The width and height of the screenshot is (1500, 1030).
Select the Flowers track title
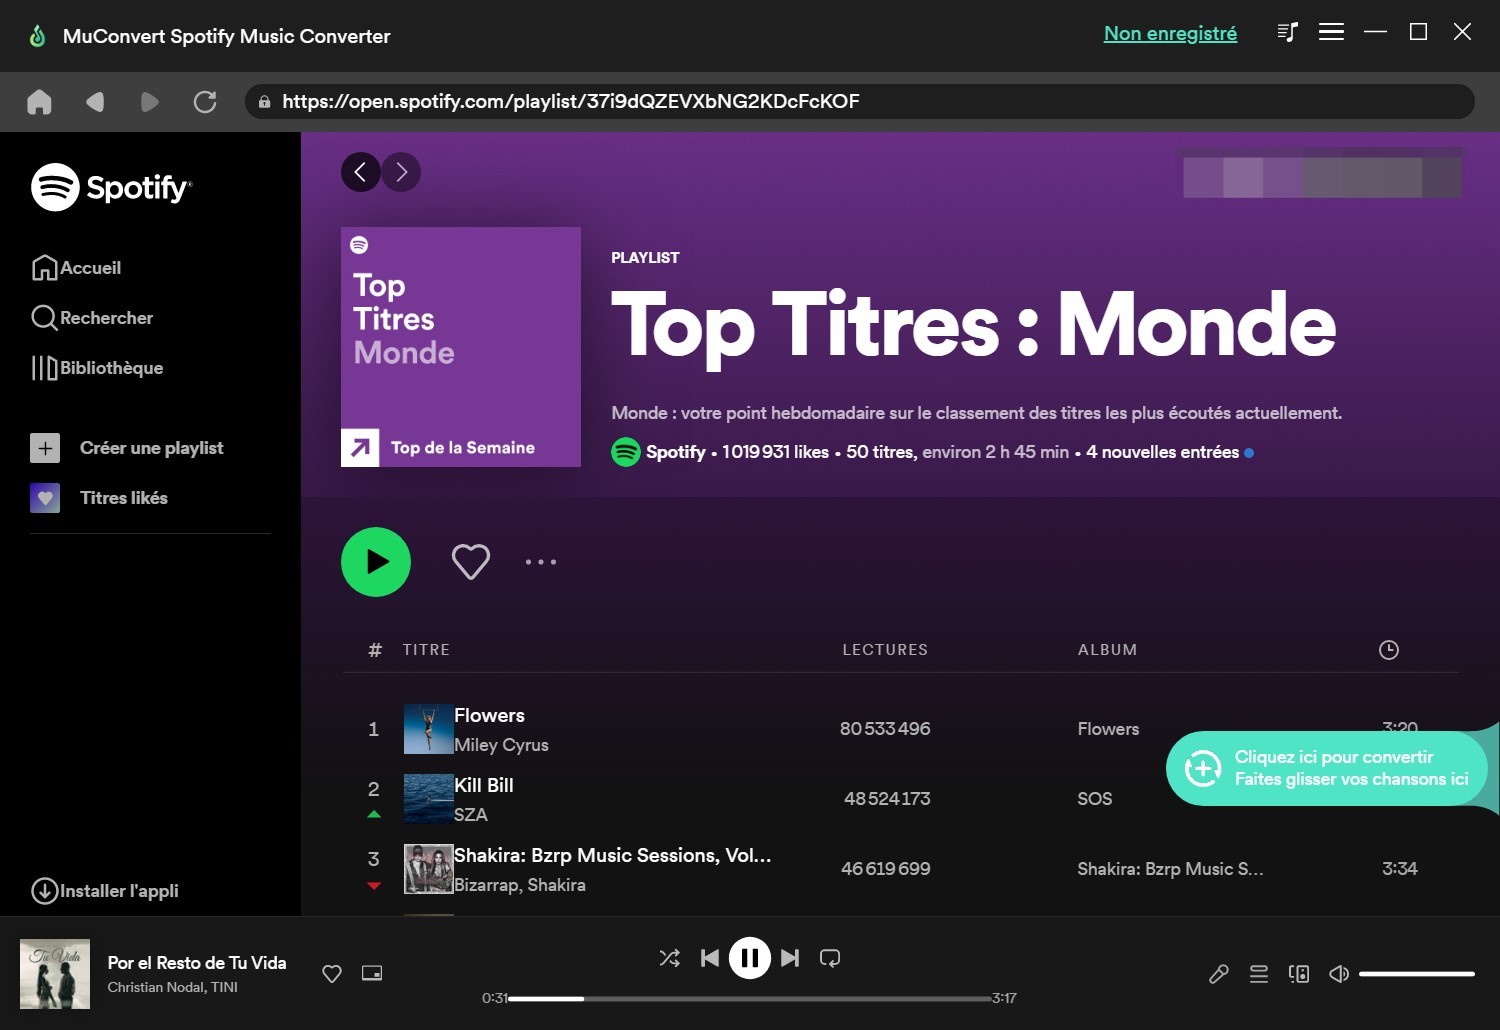[489, 716]
